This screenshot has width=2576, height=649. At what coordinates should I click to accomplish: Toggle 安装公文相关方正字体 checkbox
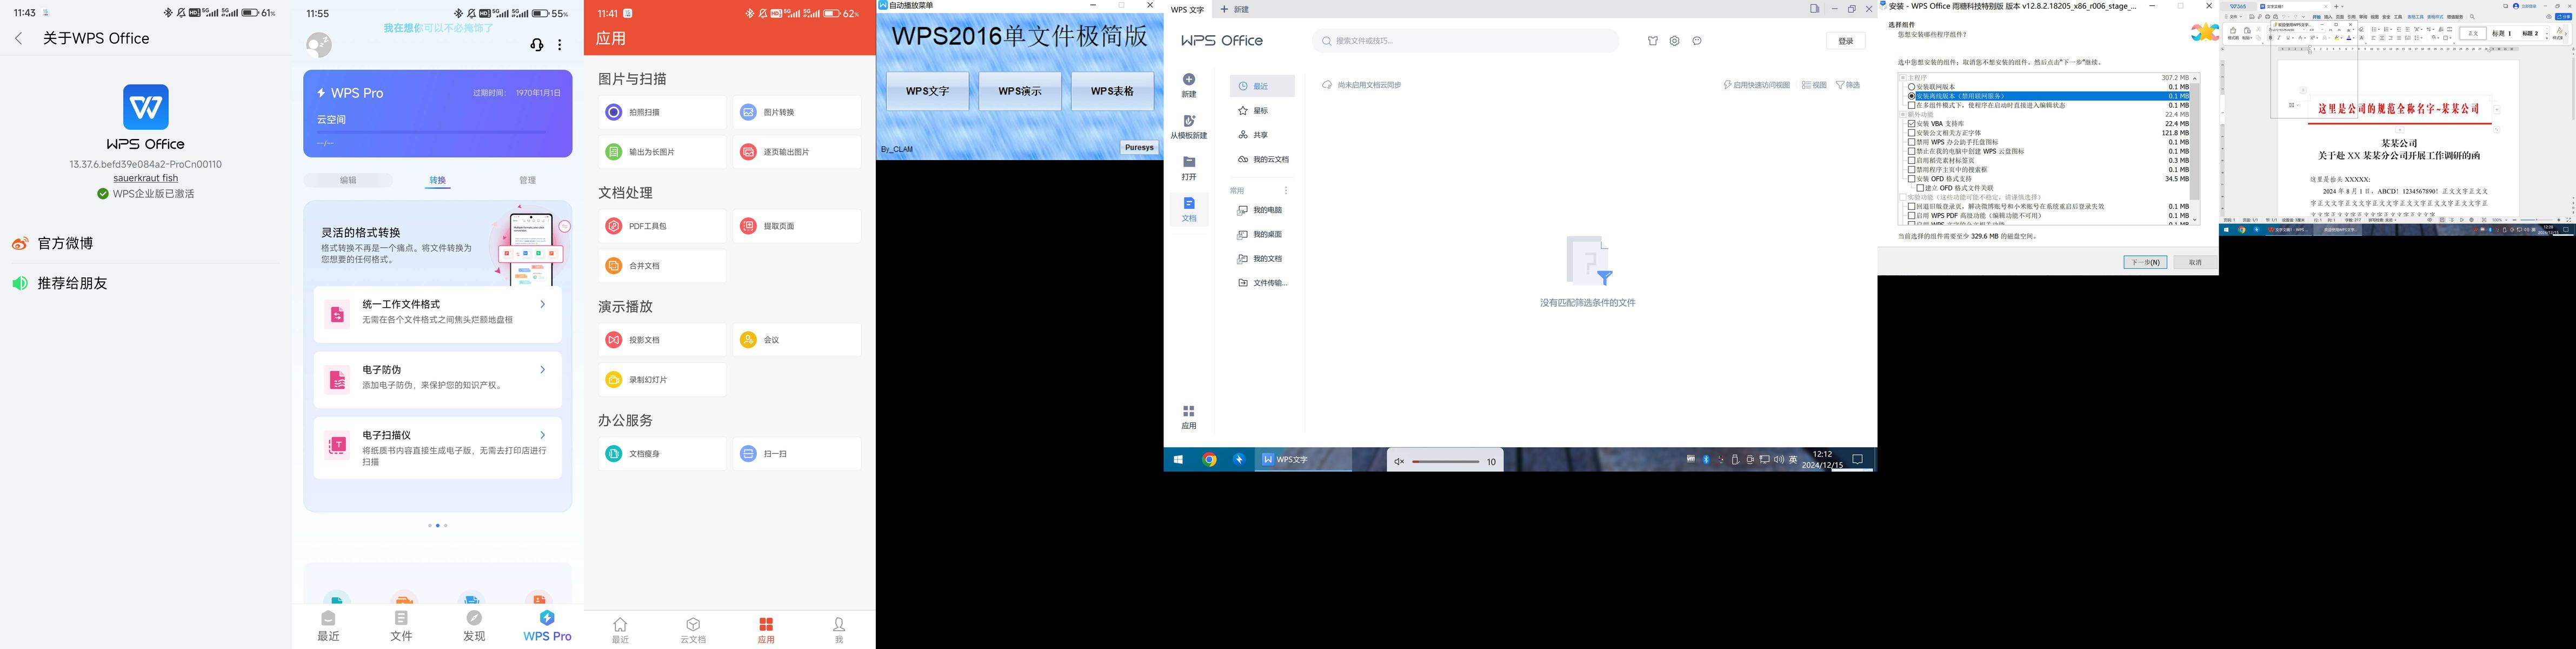click(1911, 133)
